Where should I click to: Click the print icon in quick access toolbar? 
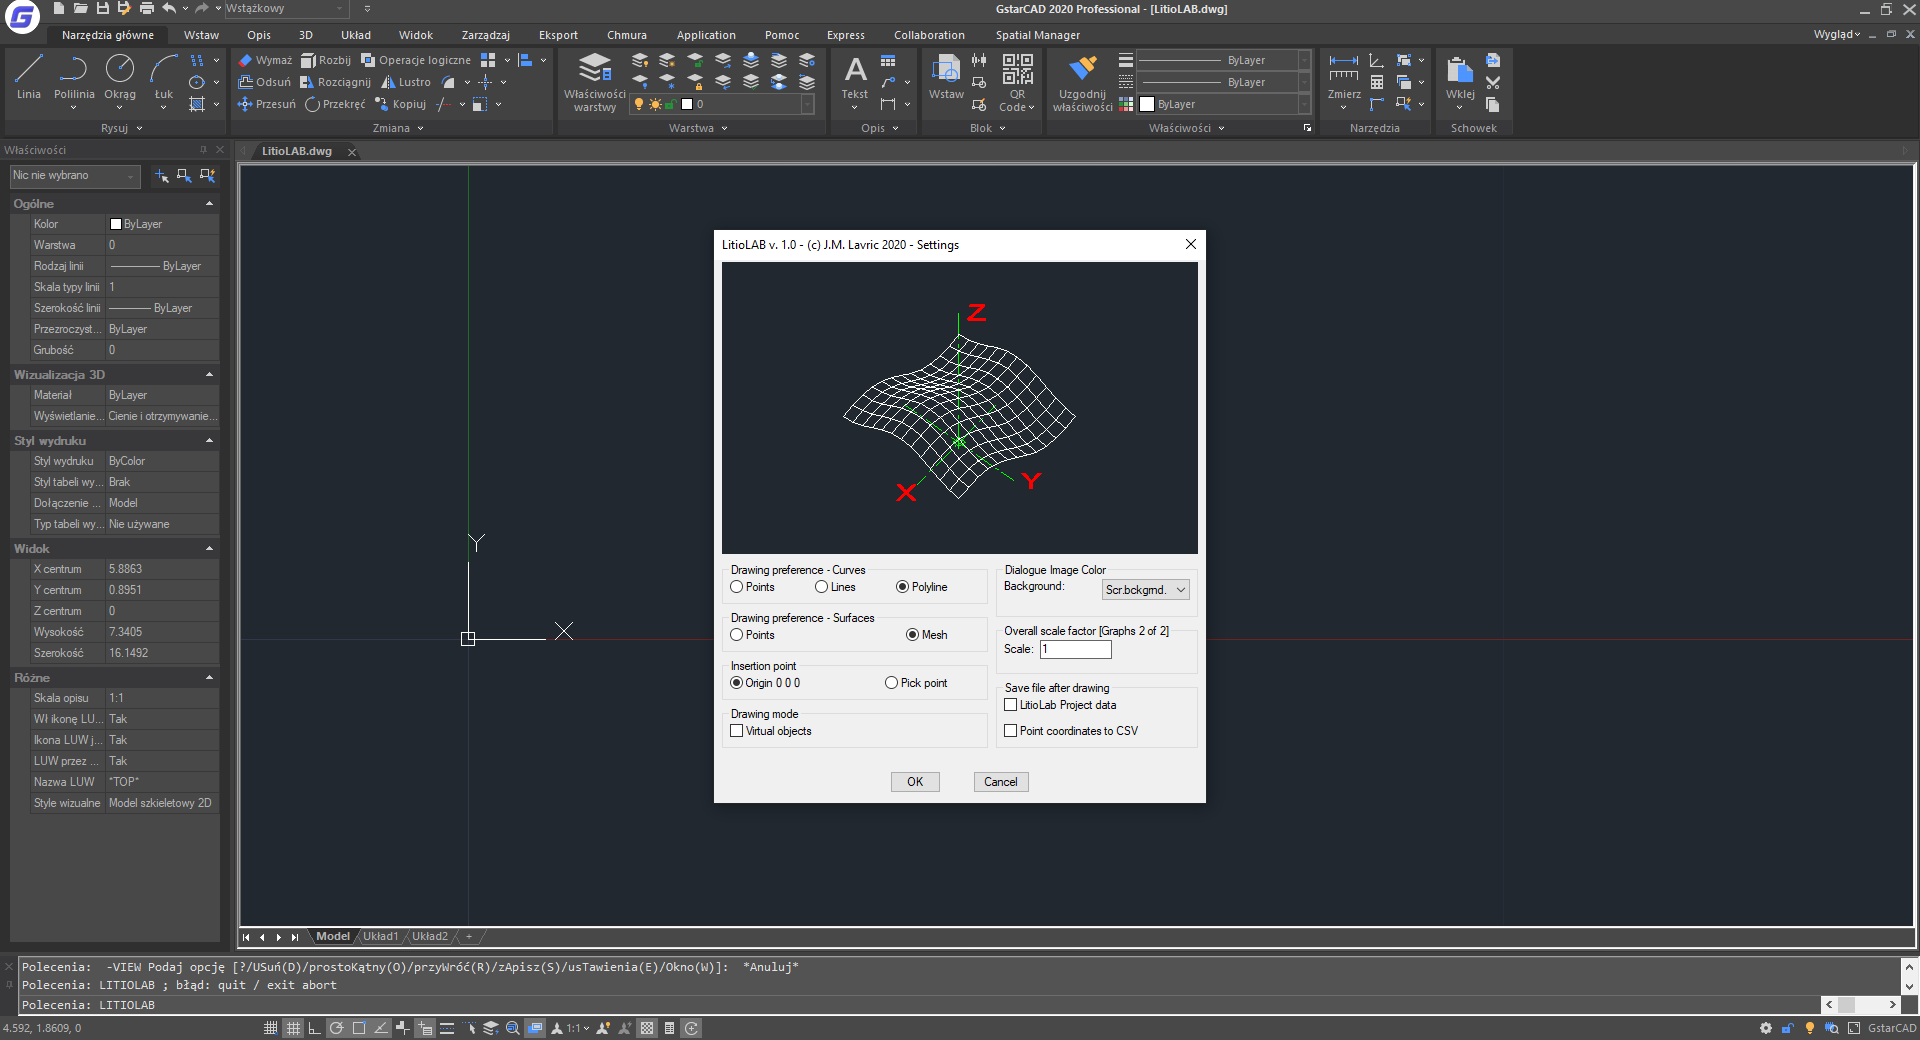coord(146,8)
